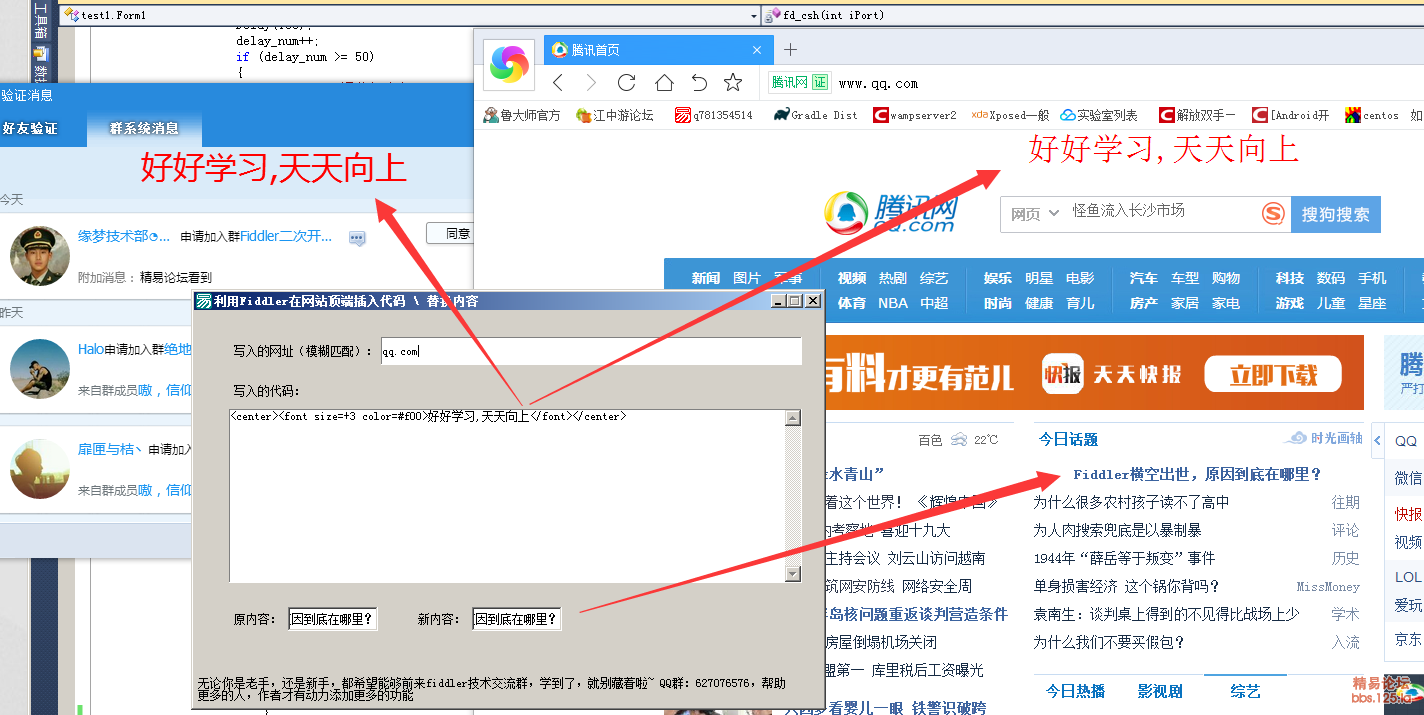Open the 科技 navigation link
Image resolution: width=1424 pixels, height=715 pixels.
point(1290,278)
